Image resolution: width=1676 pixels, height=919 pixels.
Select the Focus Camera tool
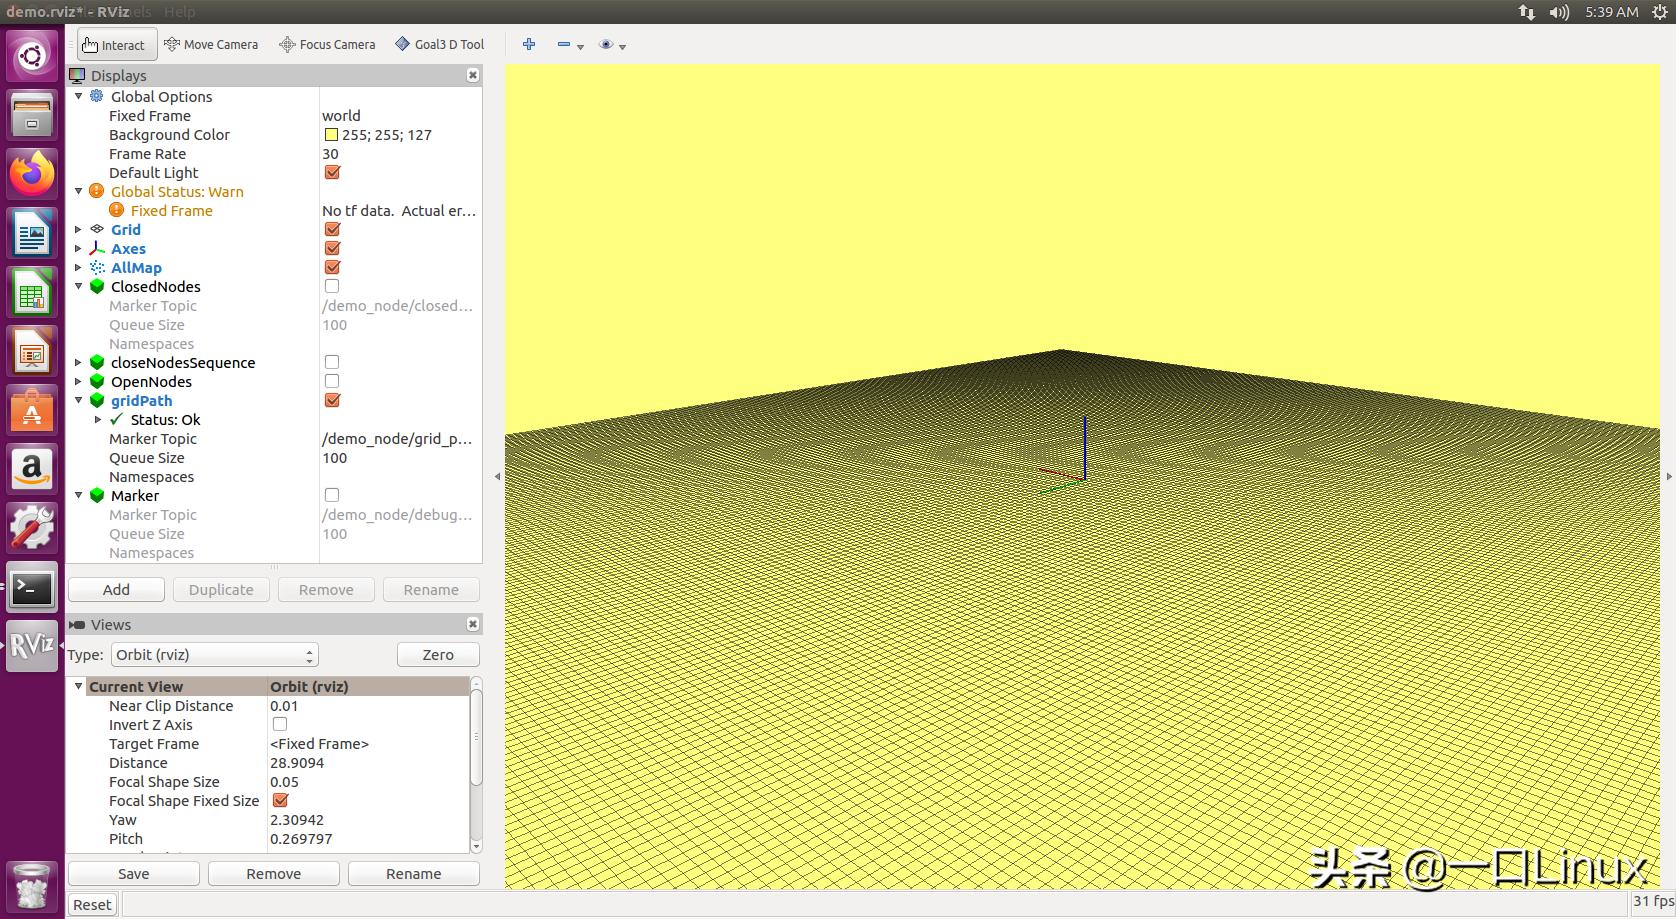327,45
